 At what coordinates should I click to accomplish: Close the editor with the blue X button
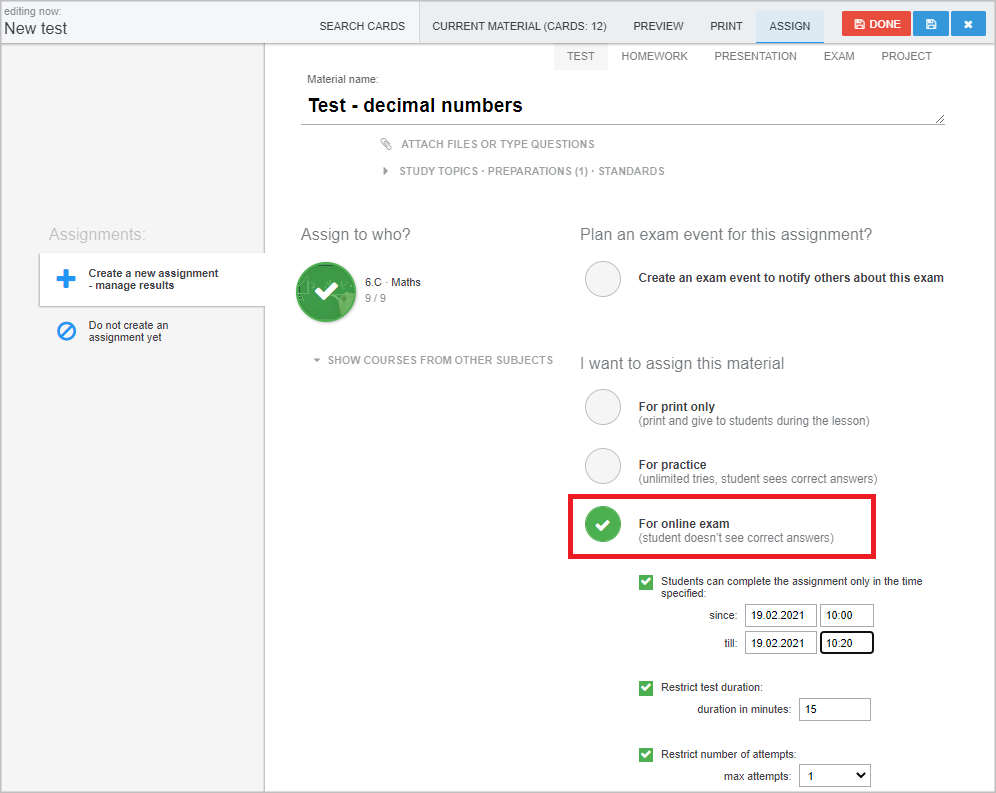click(x=967, y=24)
